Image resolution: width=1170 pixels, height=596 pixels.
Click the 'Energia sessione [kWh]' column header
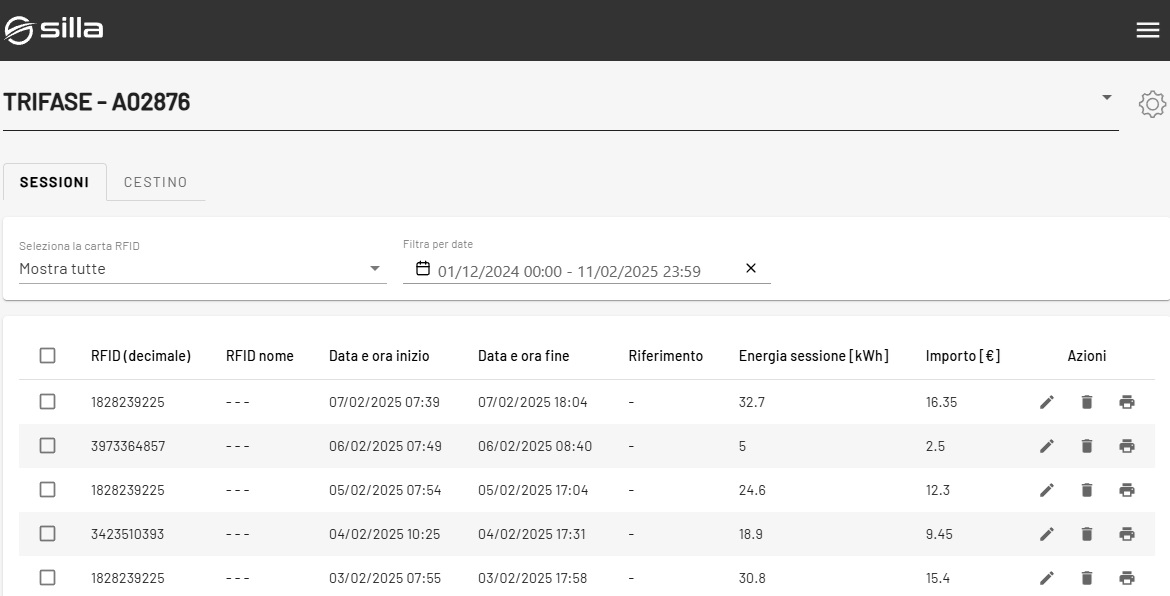click(x=814, y=356)
